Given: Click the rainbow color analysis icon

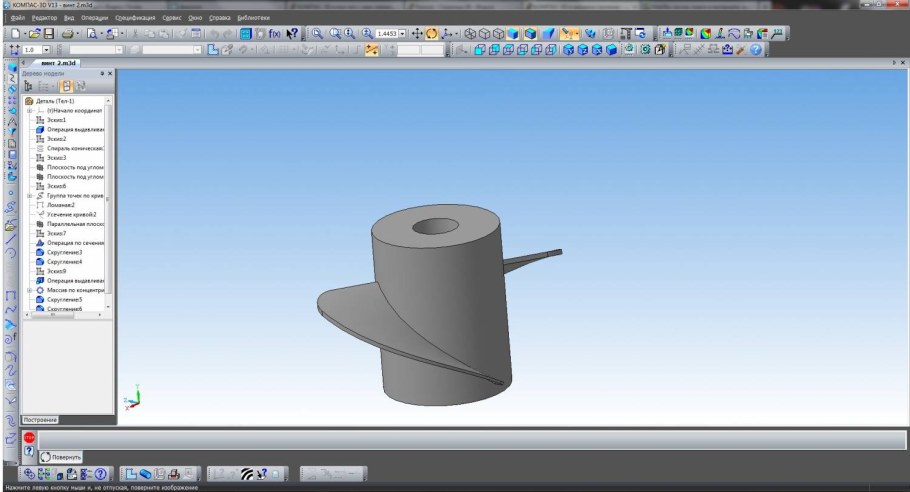Looking at the screenshot, I should 706,34.
